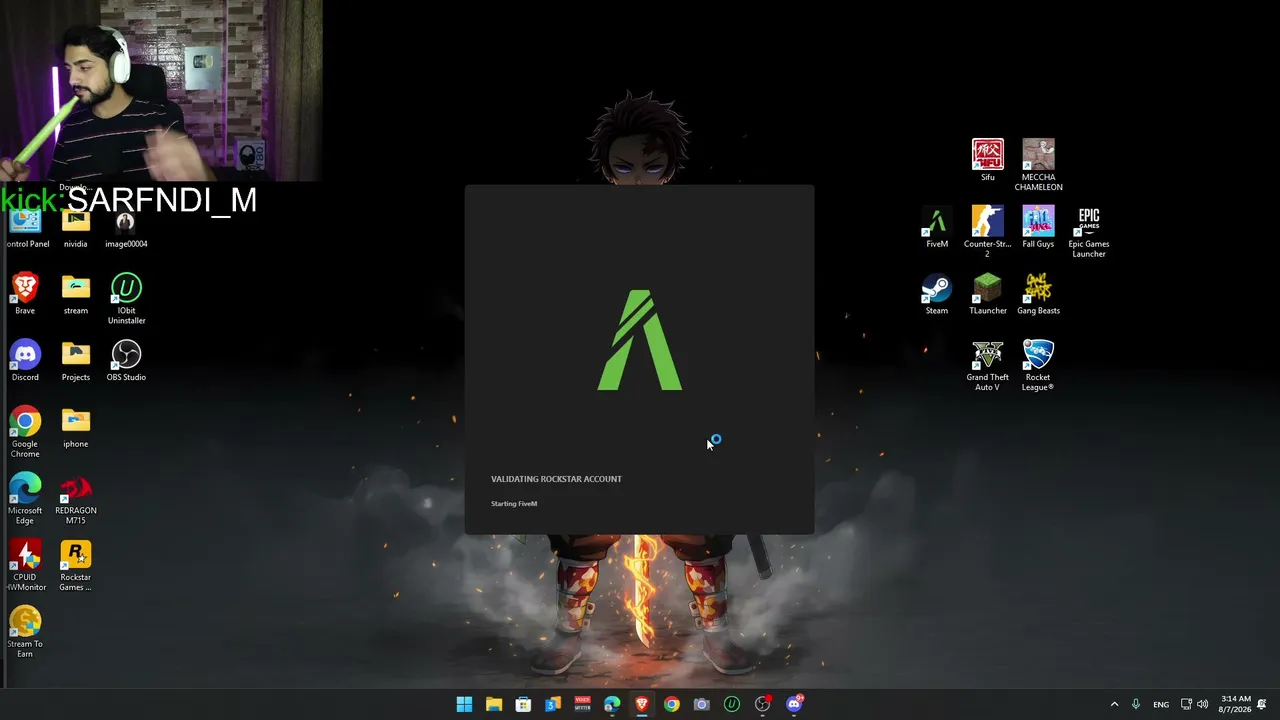This screenshot has height=720, width=1280.
Task: Open the clock and calendar flyout
Action: 1236,704
